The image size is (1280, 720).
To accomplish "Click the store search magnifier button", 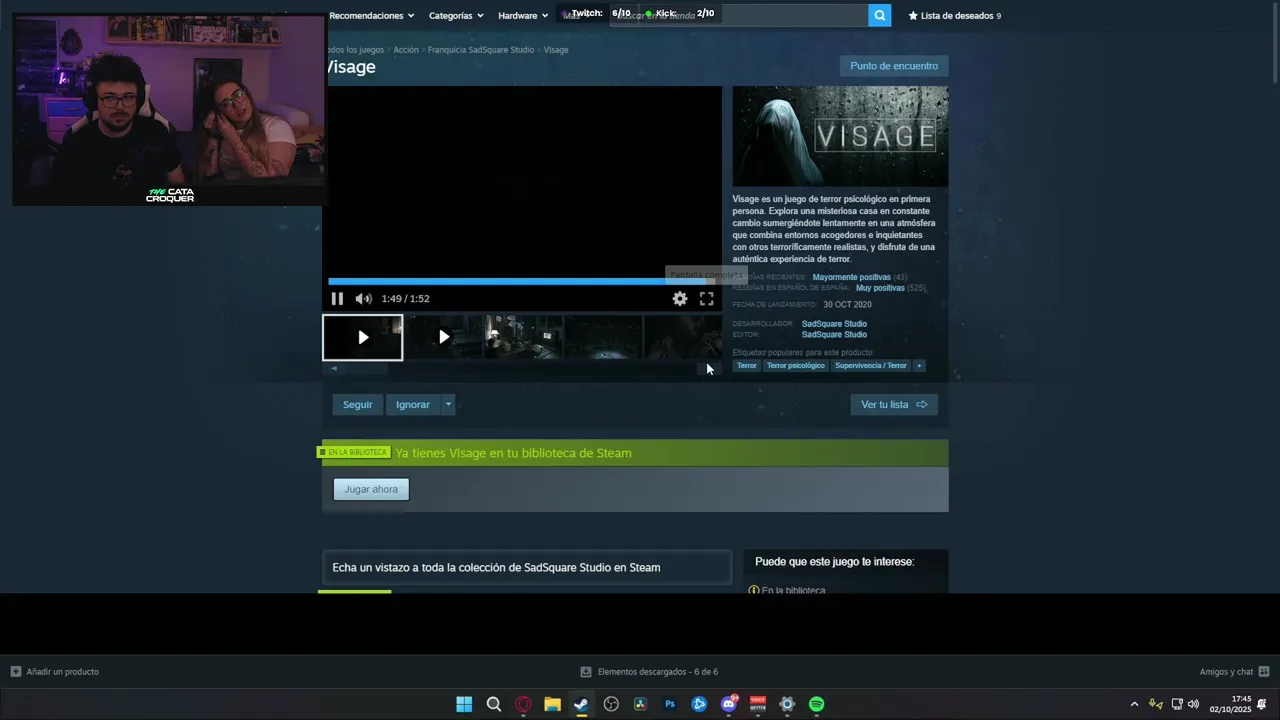I will click(879, 15).
